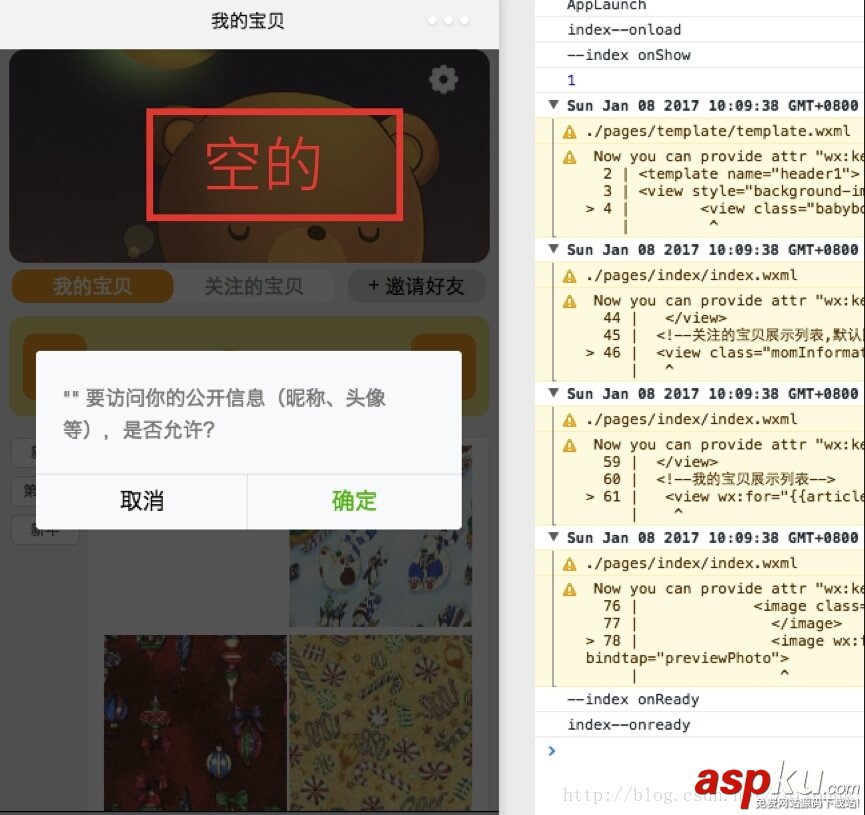
Task: Tap + 邀请好友 button
Action: (x=417, y=286)
